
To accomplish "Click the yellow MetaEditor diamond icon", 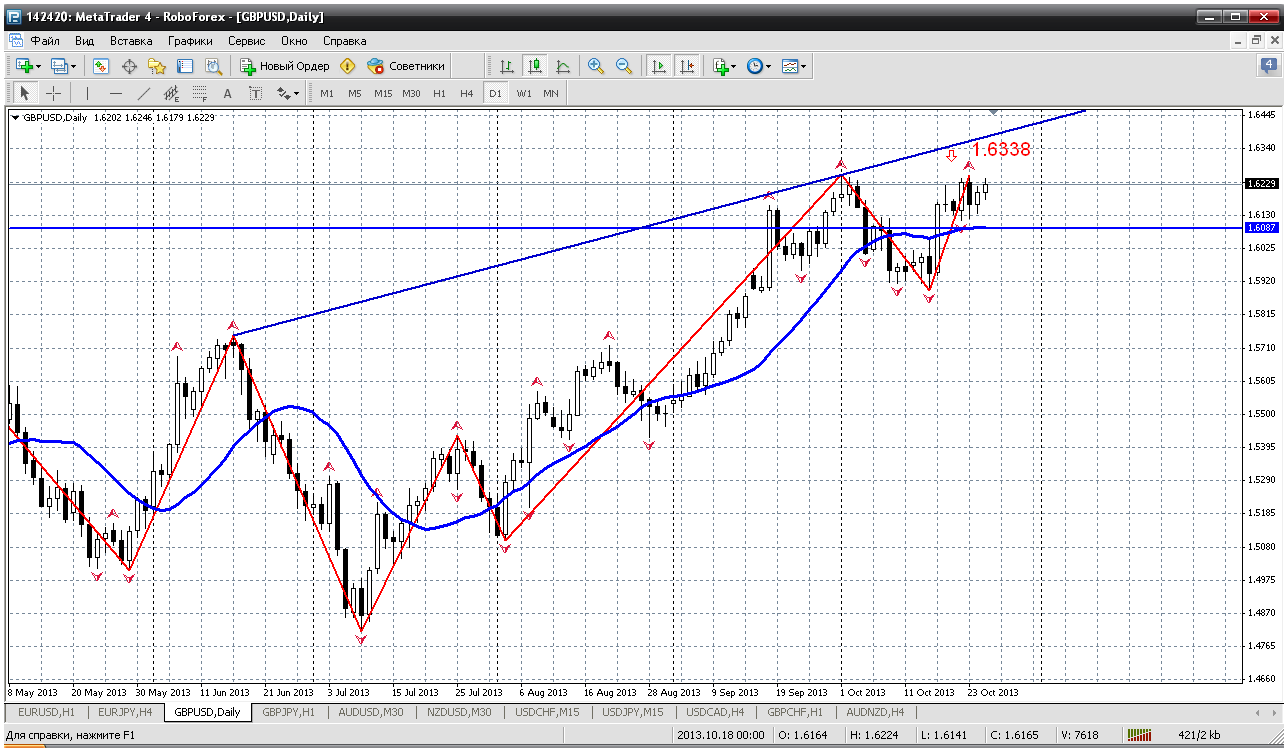I will (x=348, y=66).
